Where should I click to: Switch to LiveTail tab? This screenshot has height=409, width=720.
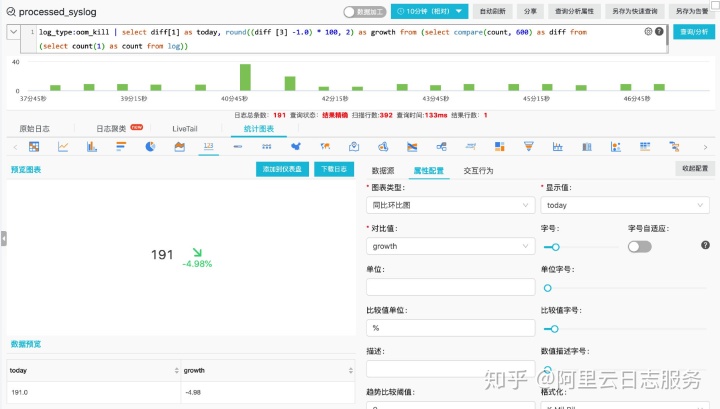point(185,129)
